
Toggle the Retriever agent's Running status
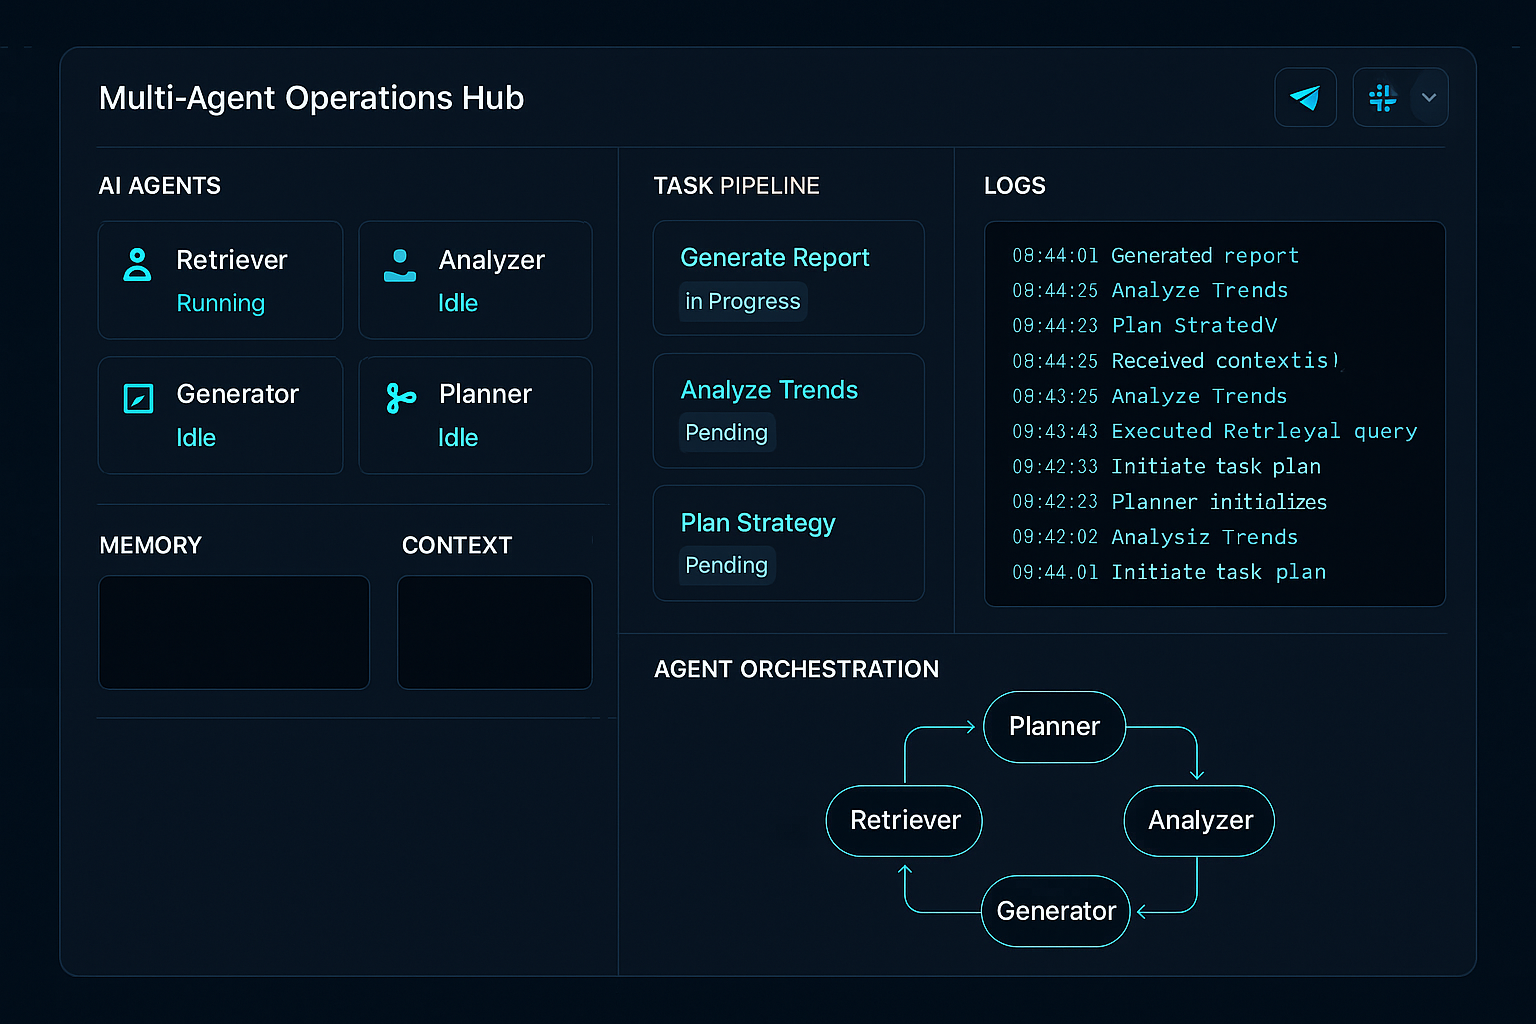click(220, 303)
